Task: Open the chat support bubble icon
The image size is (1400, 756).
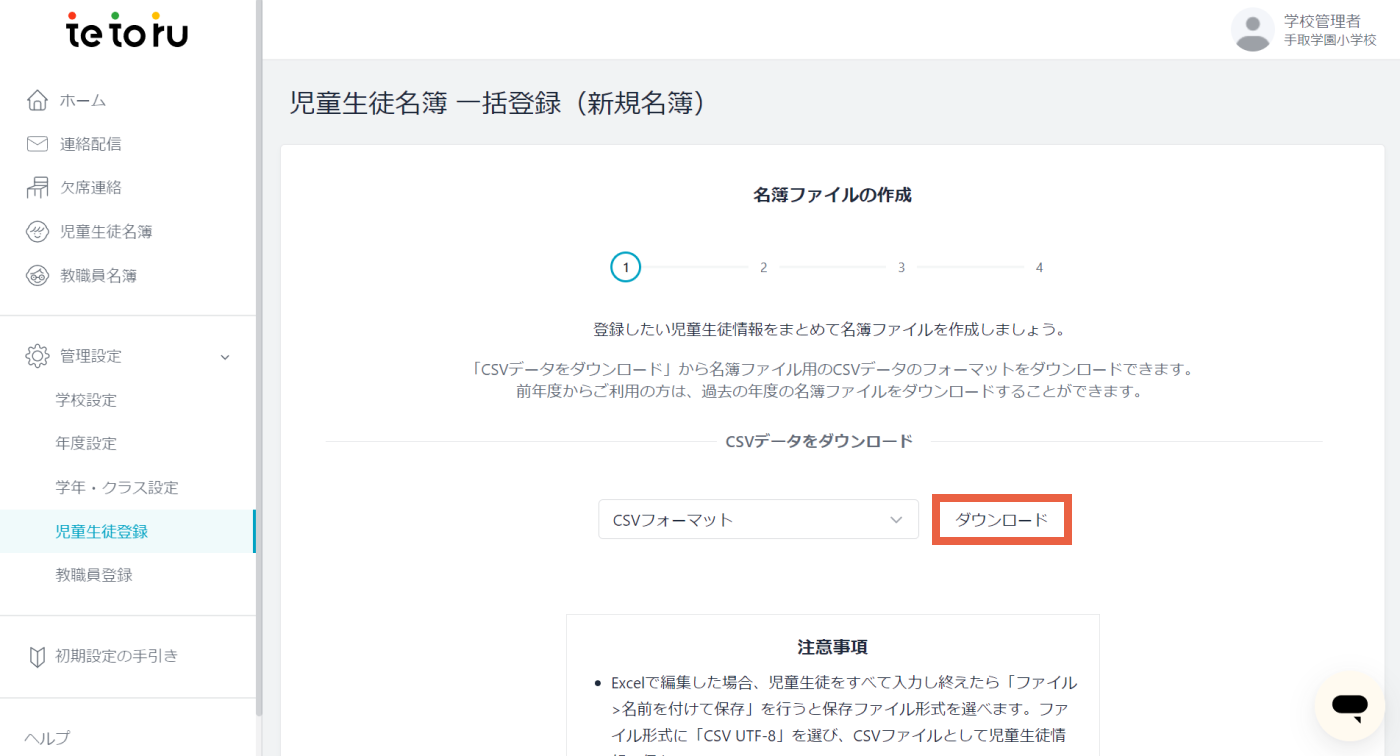Action: click(x=1349, y=706)
